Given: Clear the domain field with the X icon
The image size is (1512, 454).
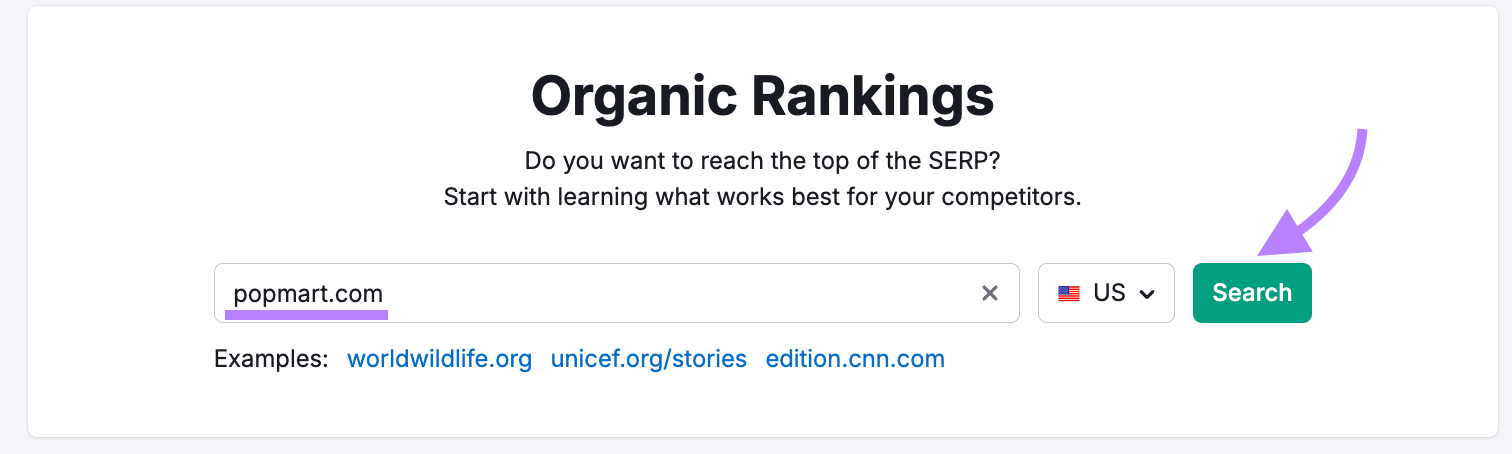Looking at the screenshot, I should click(x=990, y=293).
